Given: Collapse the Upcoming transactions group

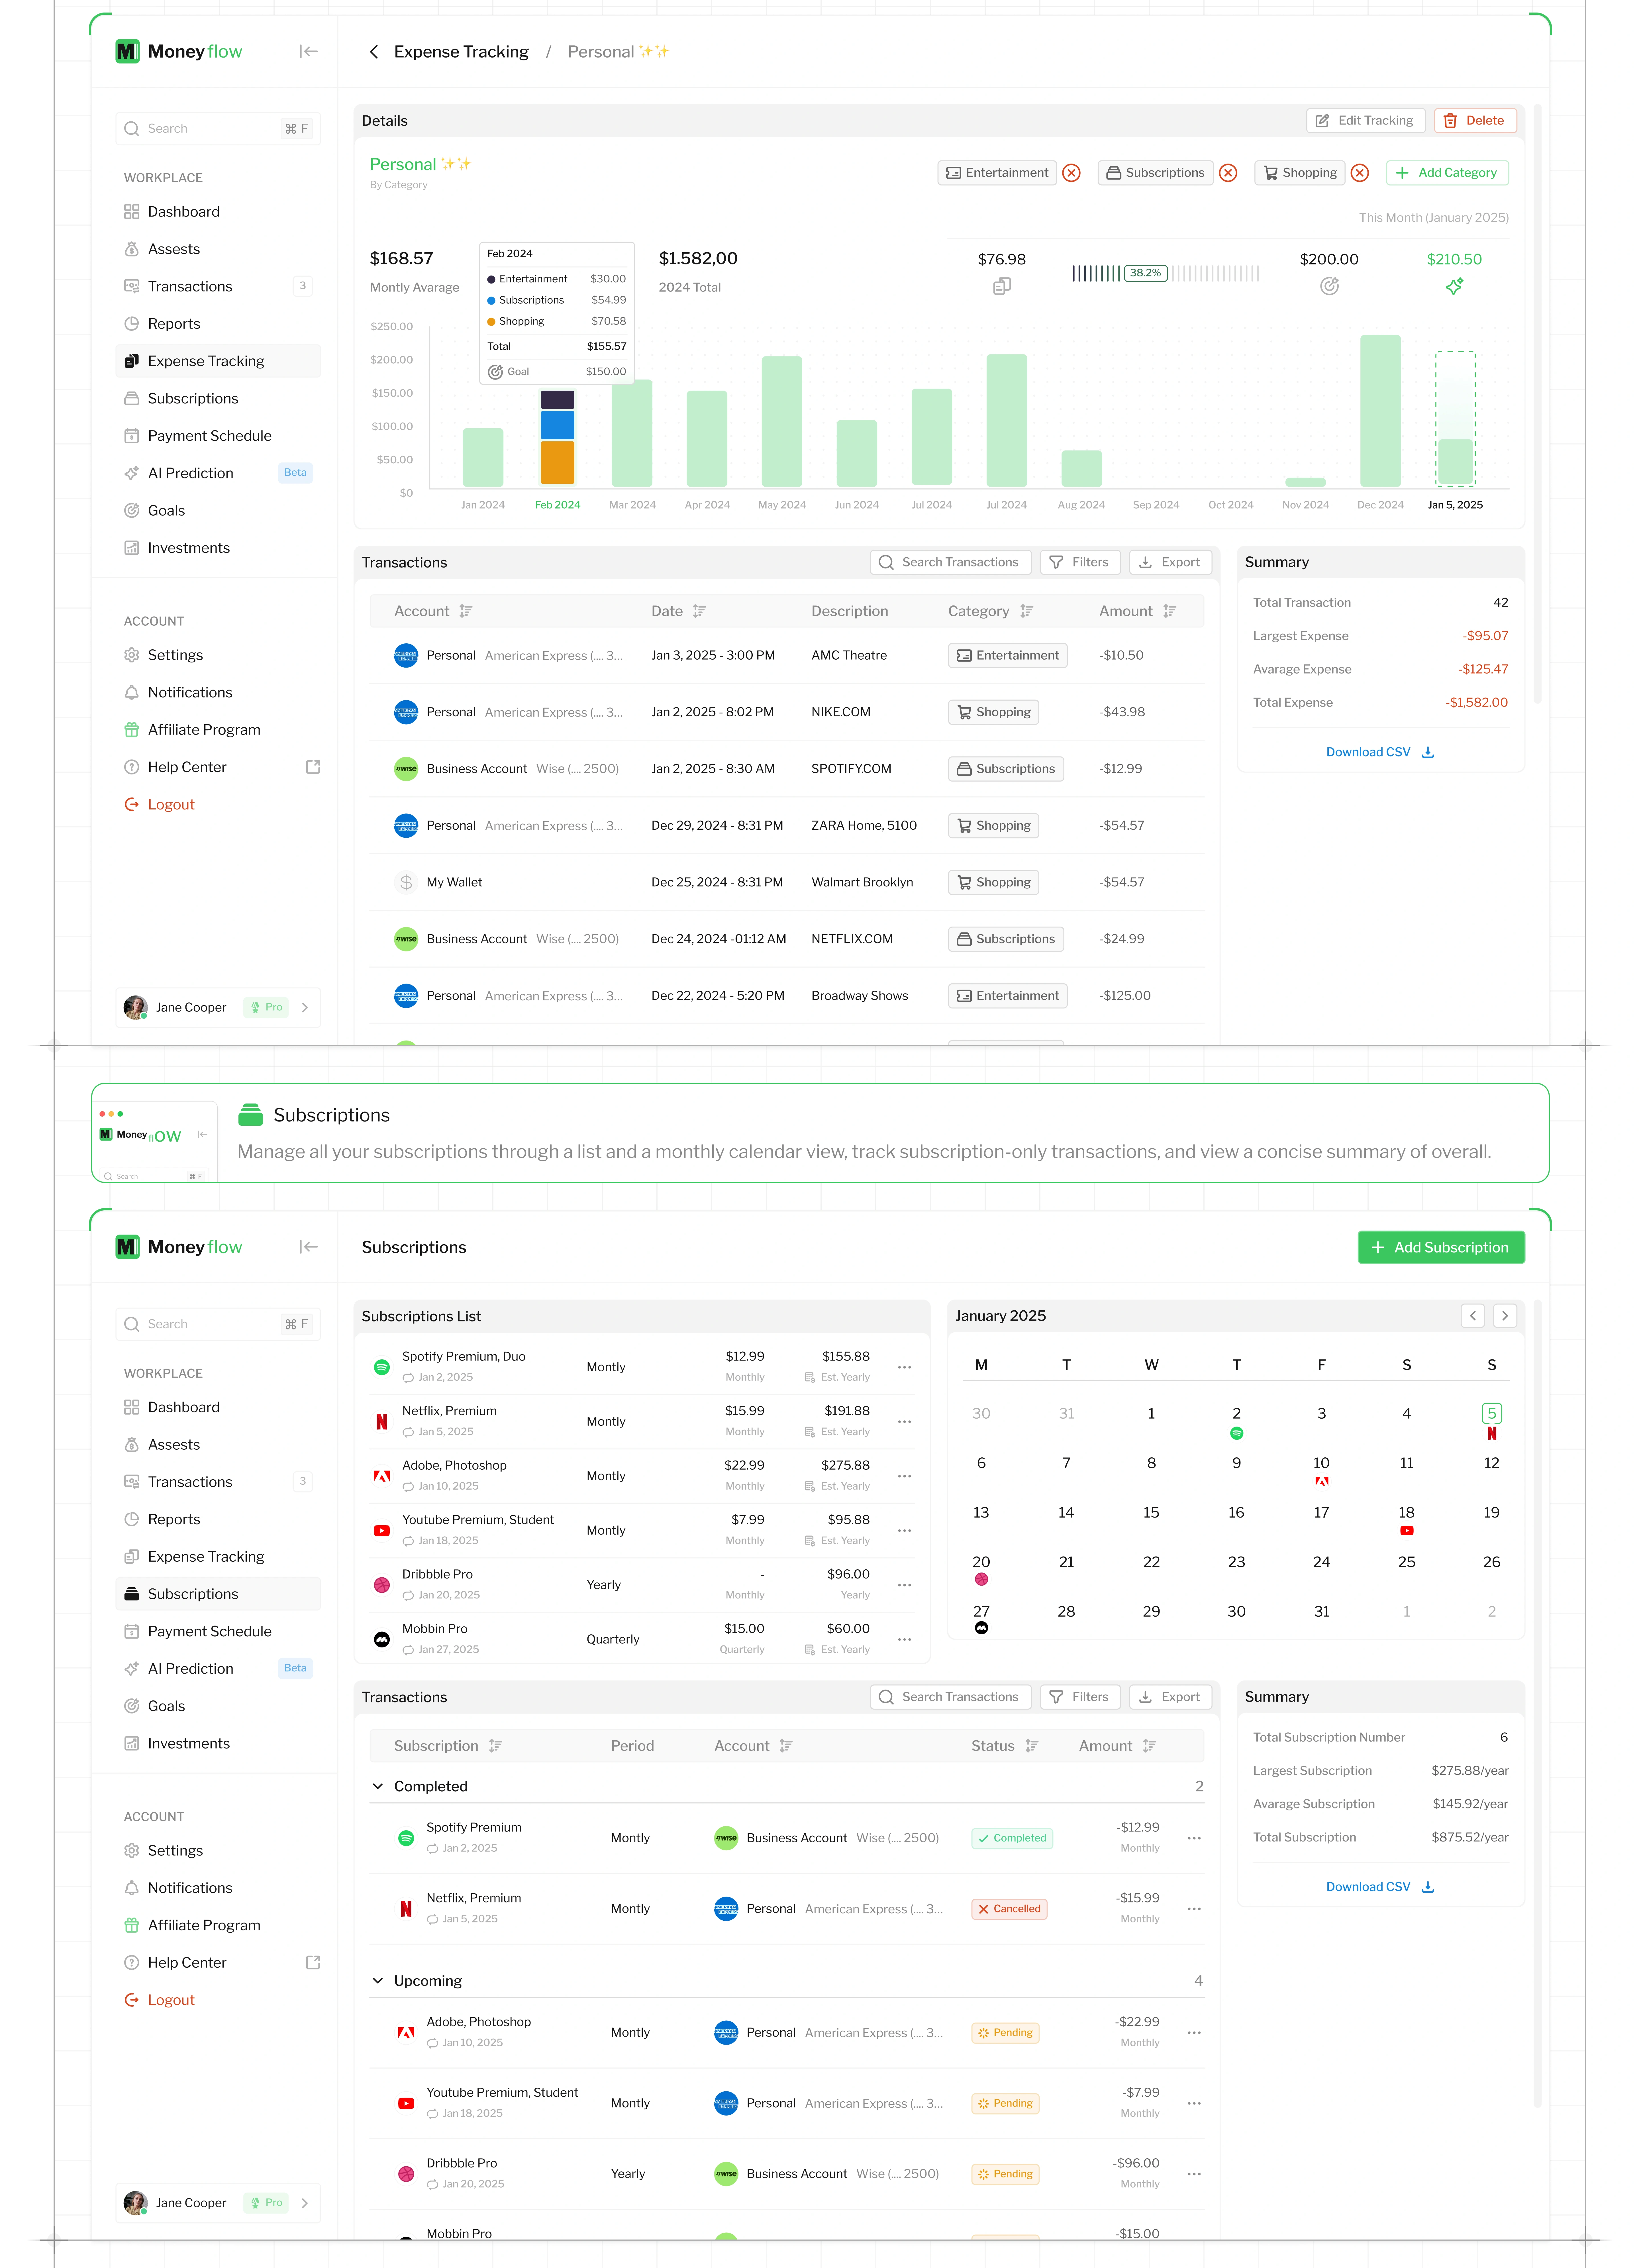Looking at the screenshot, I should pyautogui.click(x=378, y=1981).
